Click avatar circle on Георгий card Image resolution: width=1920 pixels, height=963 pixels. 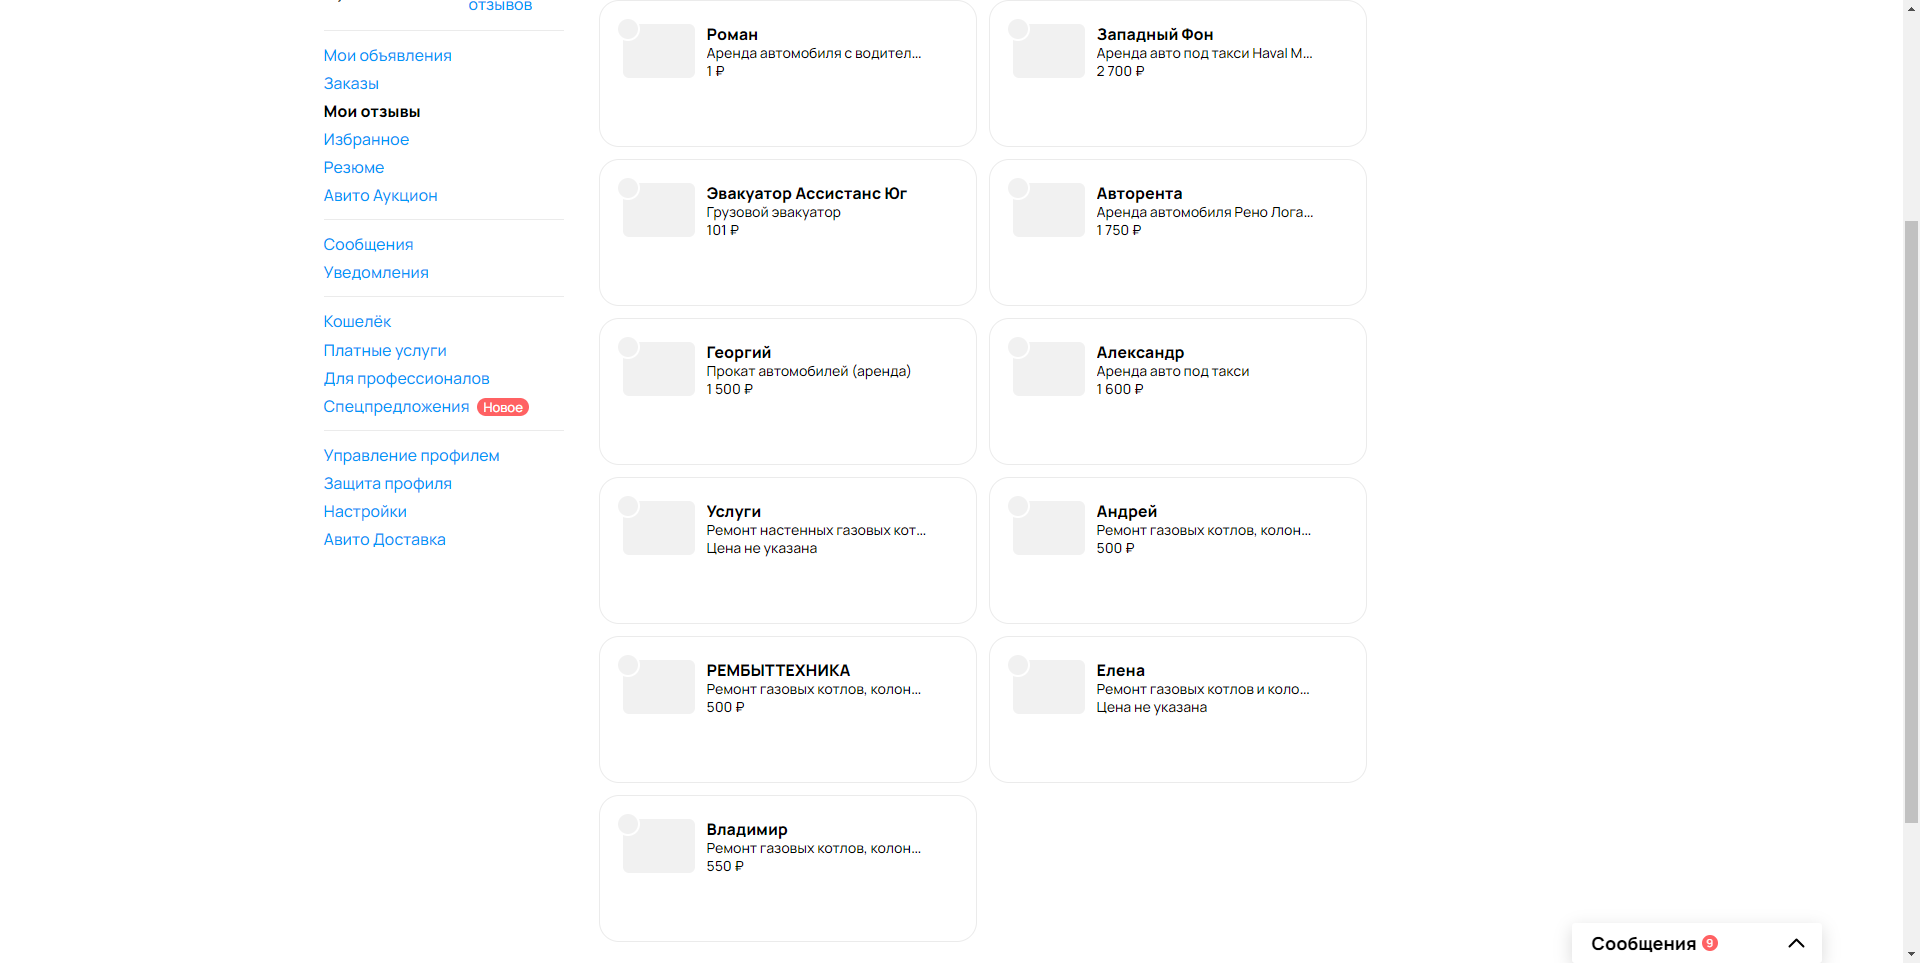click(x=628, y=347)
